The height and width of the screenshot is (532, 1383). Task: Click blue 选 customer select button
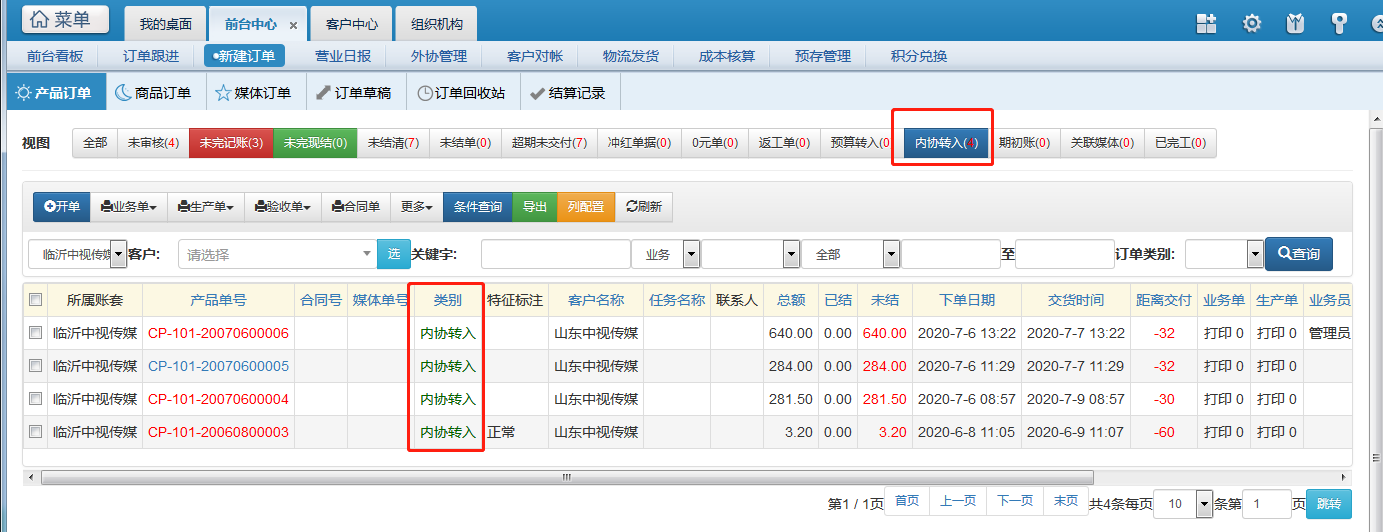394,255
